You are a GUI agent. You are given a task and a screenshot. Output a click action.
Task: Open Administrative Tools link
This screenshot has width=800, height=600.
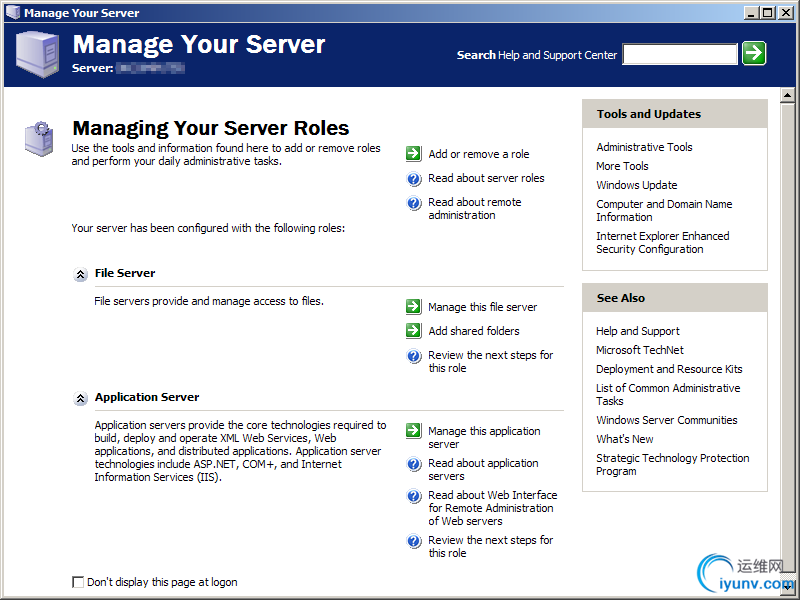coord(644,147)
